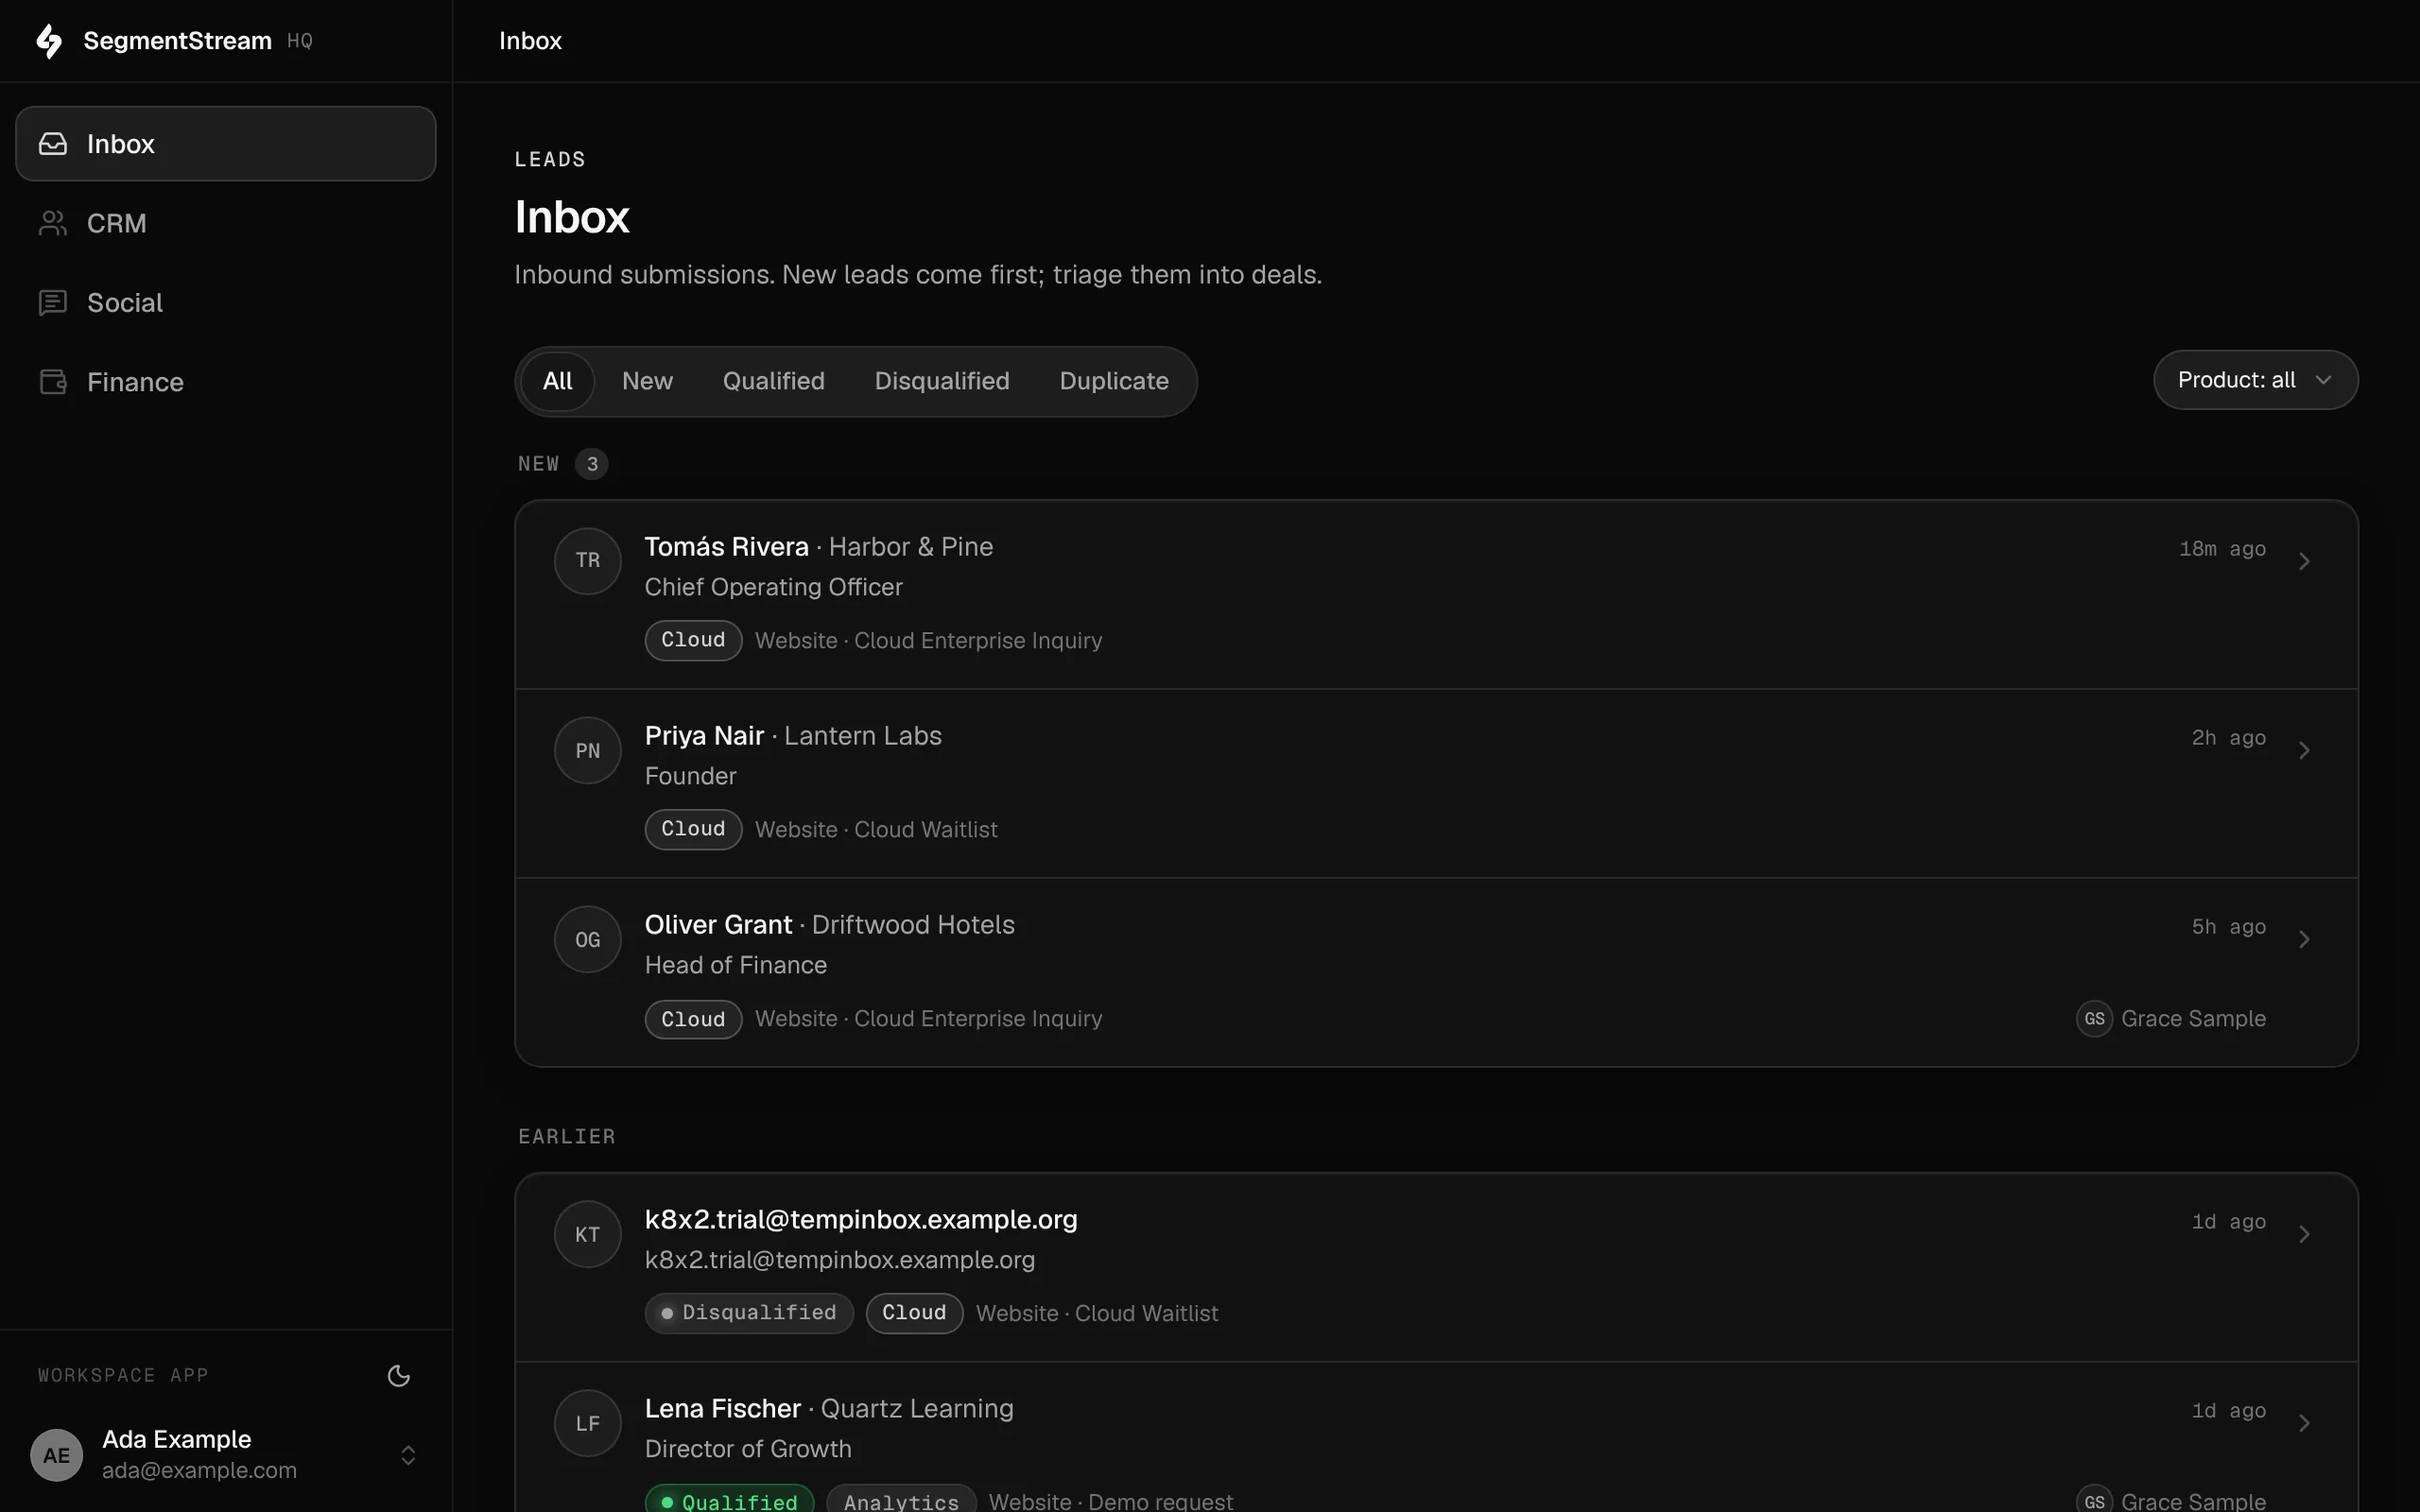
Task: Click the New count badge showing 3
Action: [592, 464]
